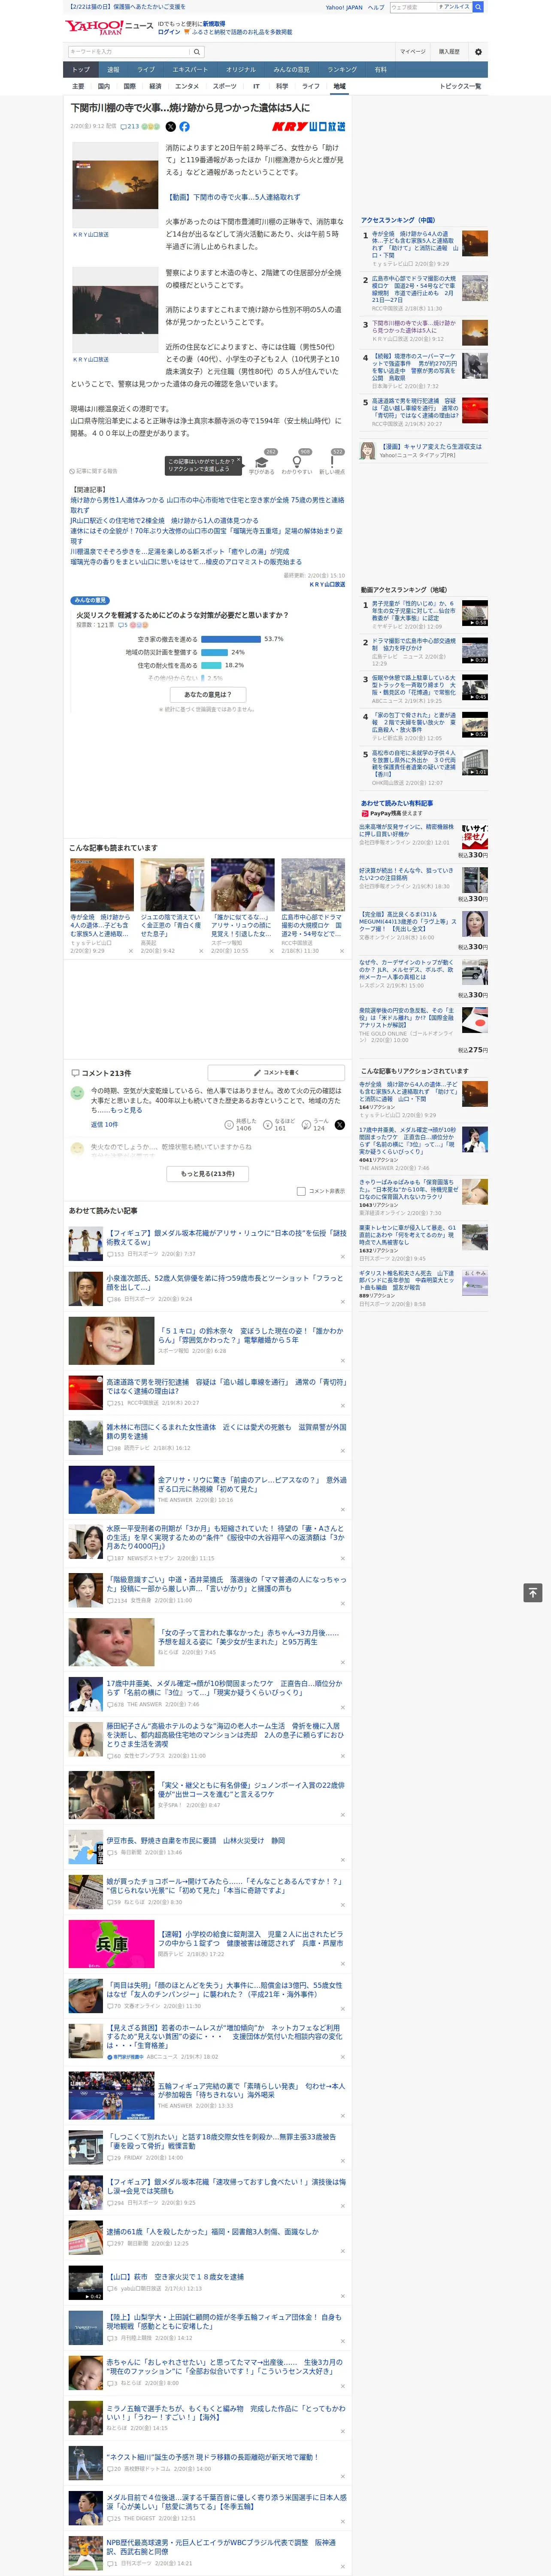Open マイページ link

412,51
